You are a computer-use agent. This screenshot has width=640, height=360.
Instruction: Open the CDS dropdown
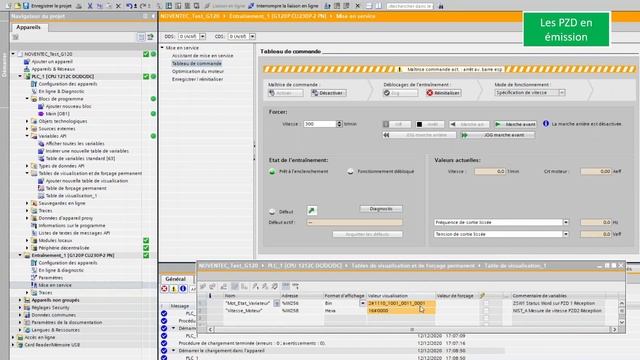pos(252,36)
